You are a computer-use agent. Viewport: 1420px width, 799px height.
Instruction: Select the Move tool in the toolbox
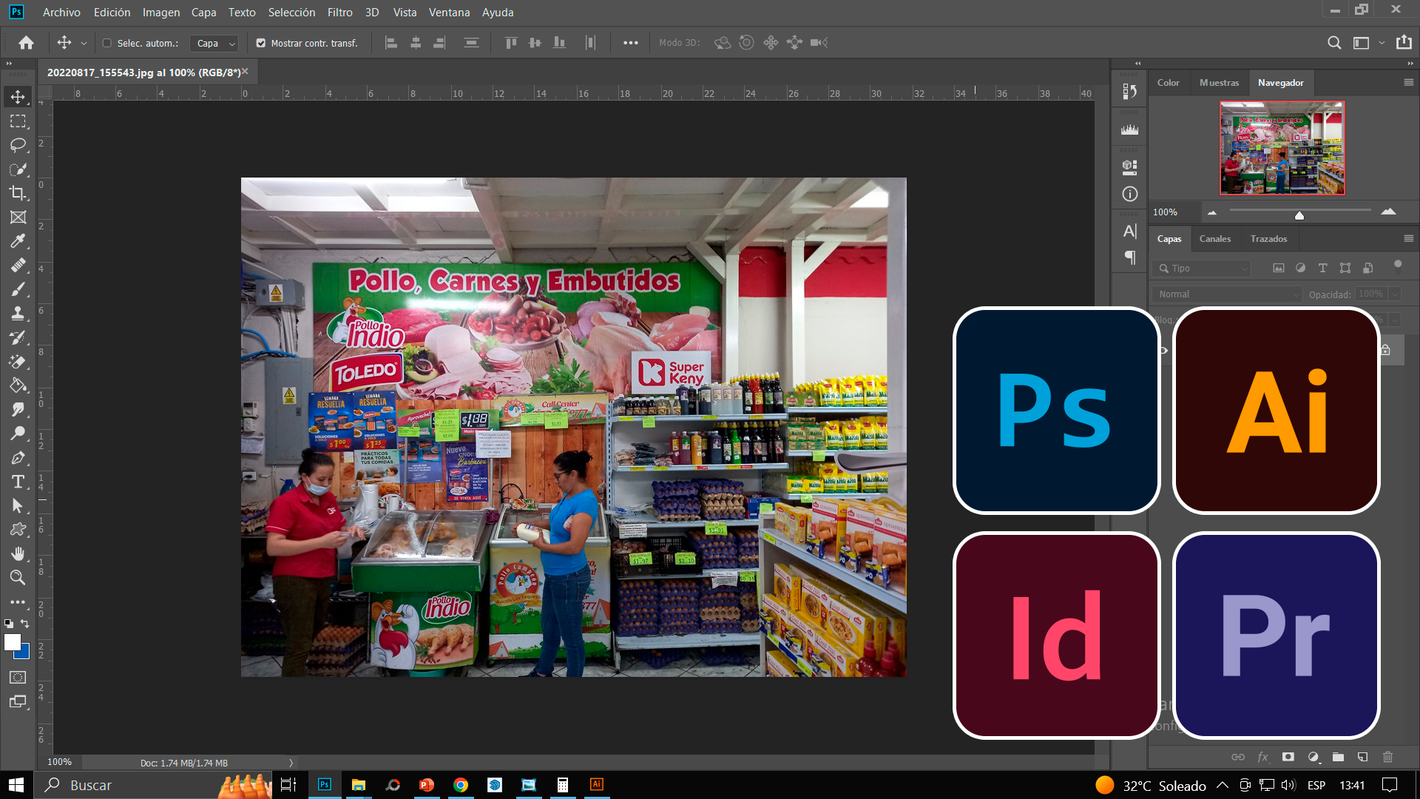click(18, 97)
